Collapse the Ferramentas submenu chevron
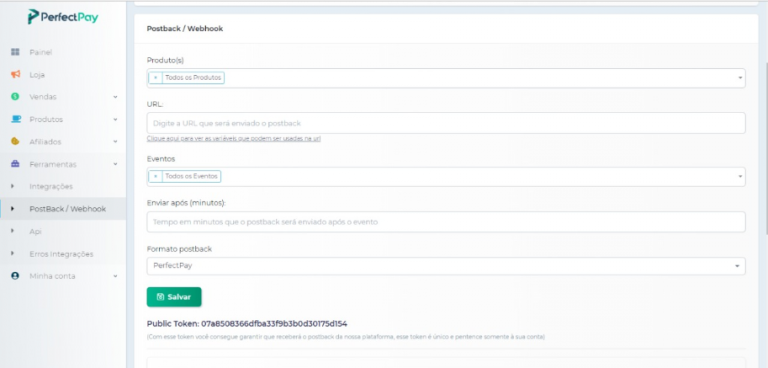768x368 pixels. click(x=115, y=164)
